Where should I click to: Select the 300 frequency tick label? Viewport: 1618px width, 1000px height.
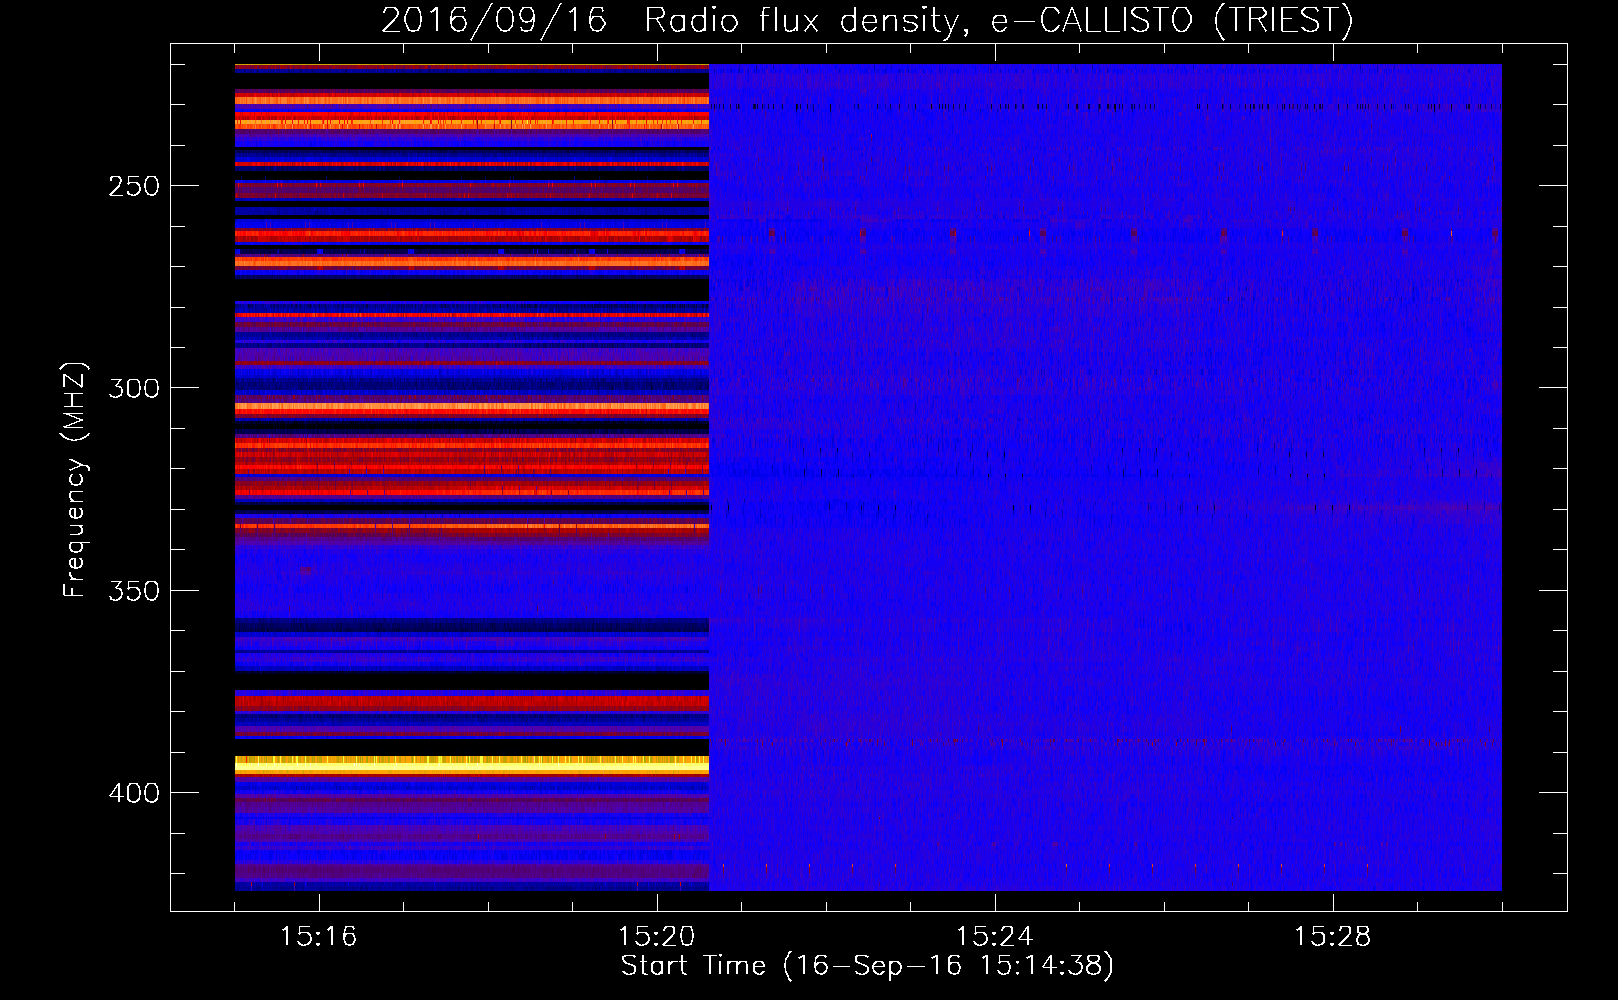[x=134, y=388]
